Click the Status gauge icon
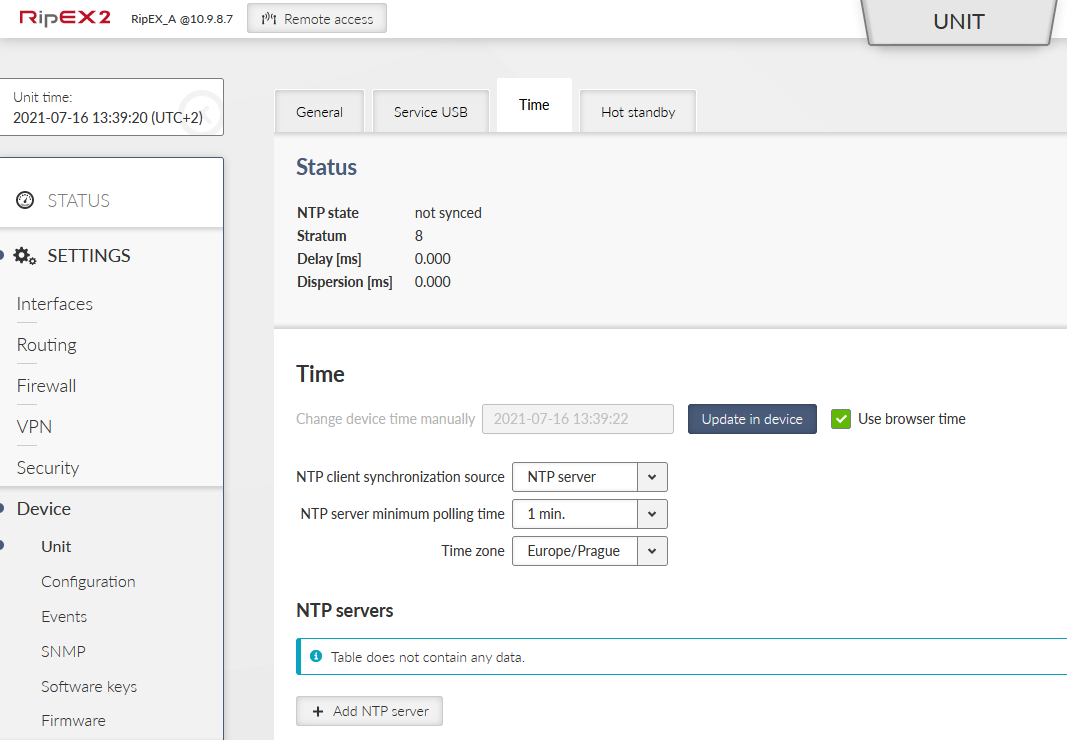 [x=26, y=201]
